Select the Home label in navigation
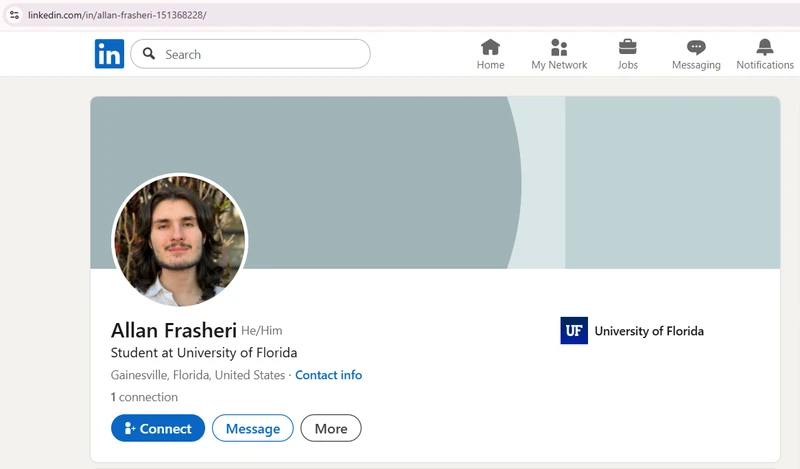 point(490,65)
